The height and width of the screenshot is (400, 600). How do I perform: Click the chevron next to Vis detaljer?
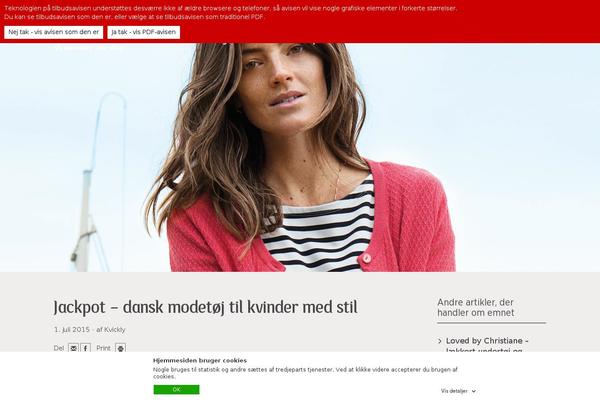pyautogui.click(x=474, y=391)
